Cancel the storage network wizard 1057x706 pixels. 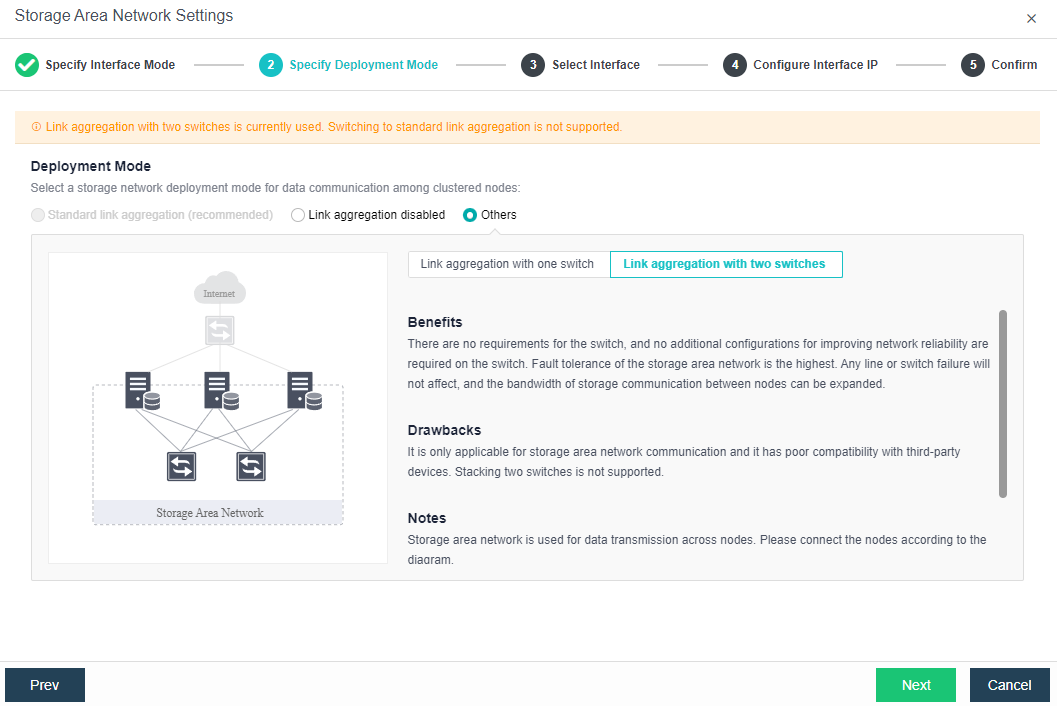point(1009,685)
